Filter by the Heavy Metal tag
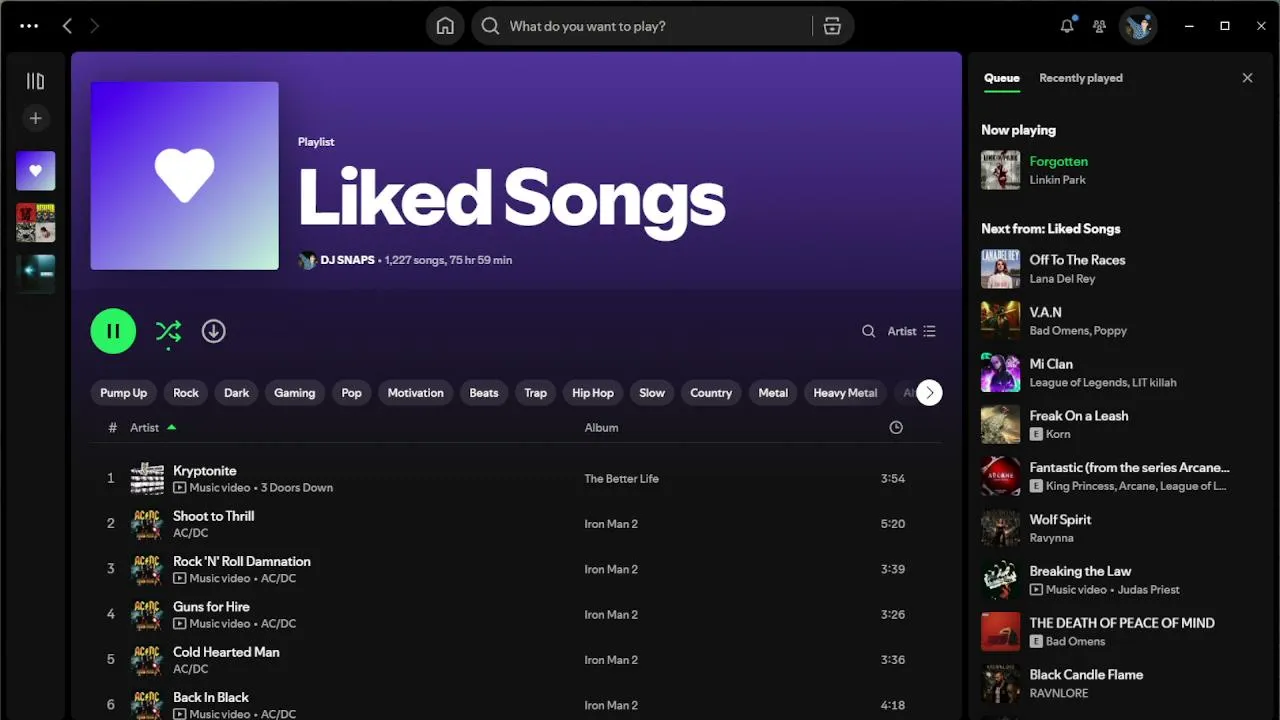Screen dimensions: 1280x720 pyautogui.click(x=845, y=393)
